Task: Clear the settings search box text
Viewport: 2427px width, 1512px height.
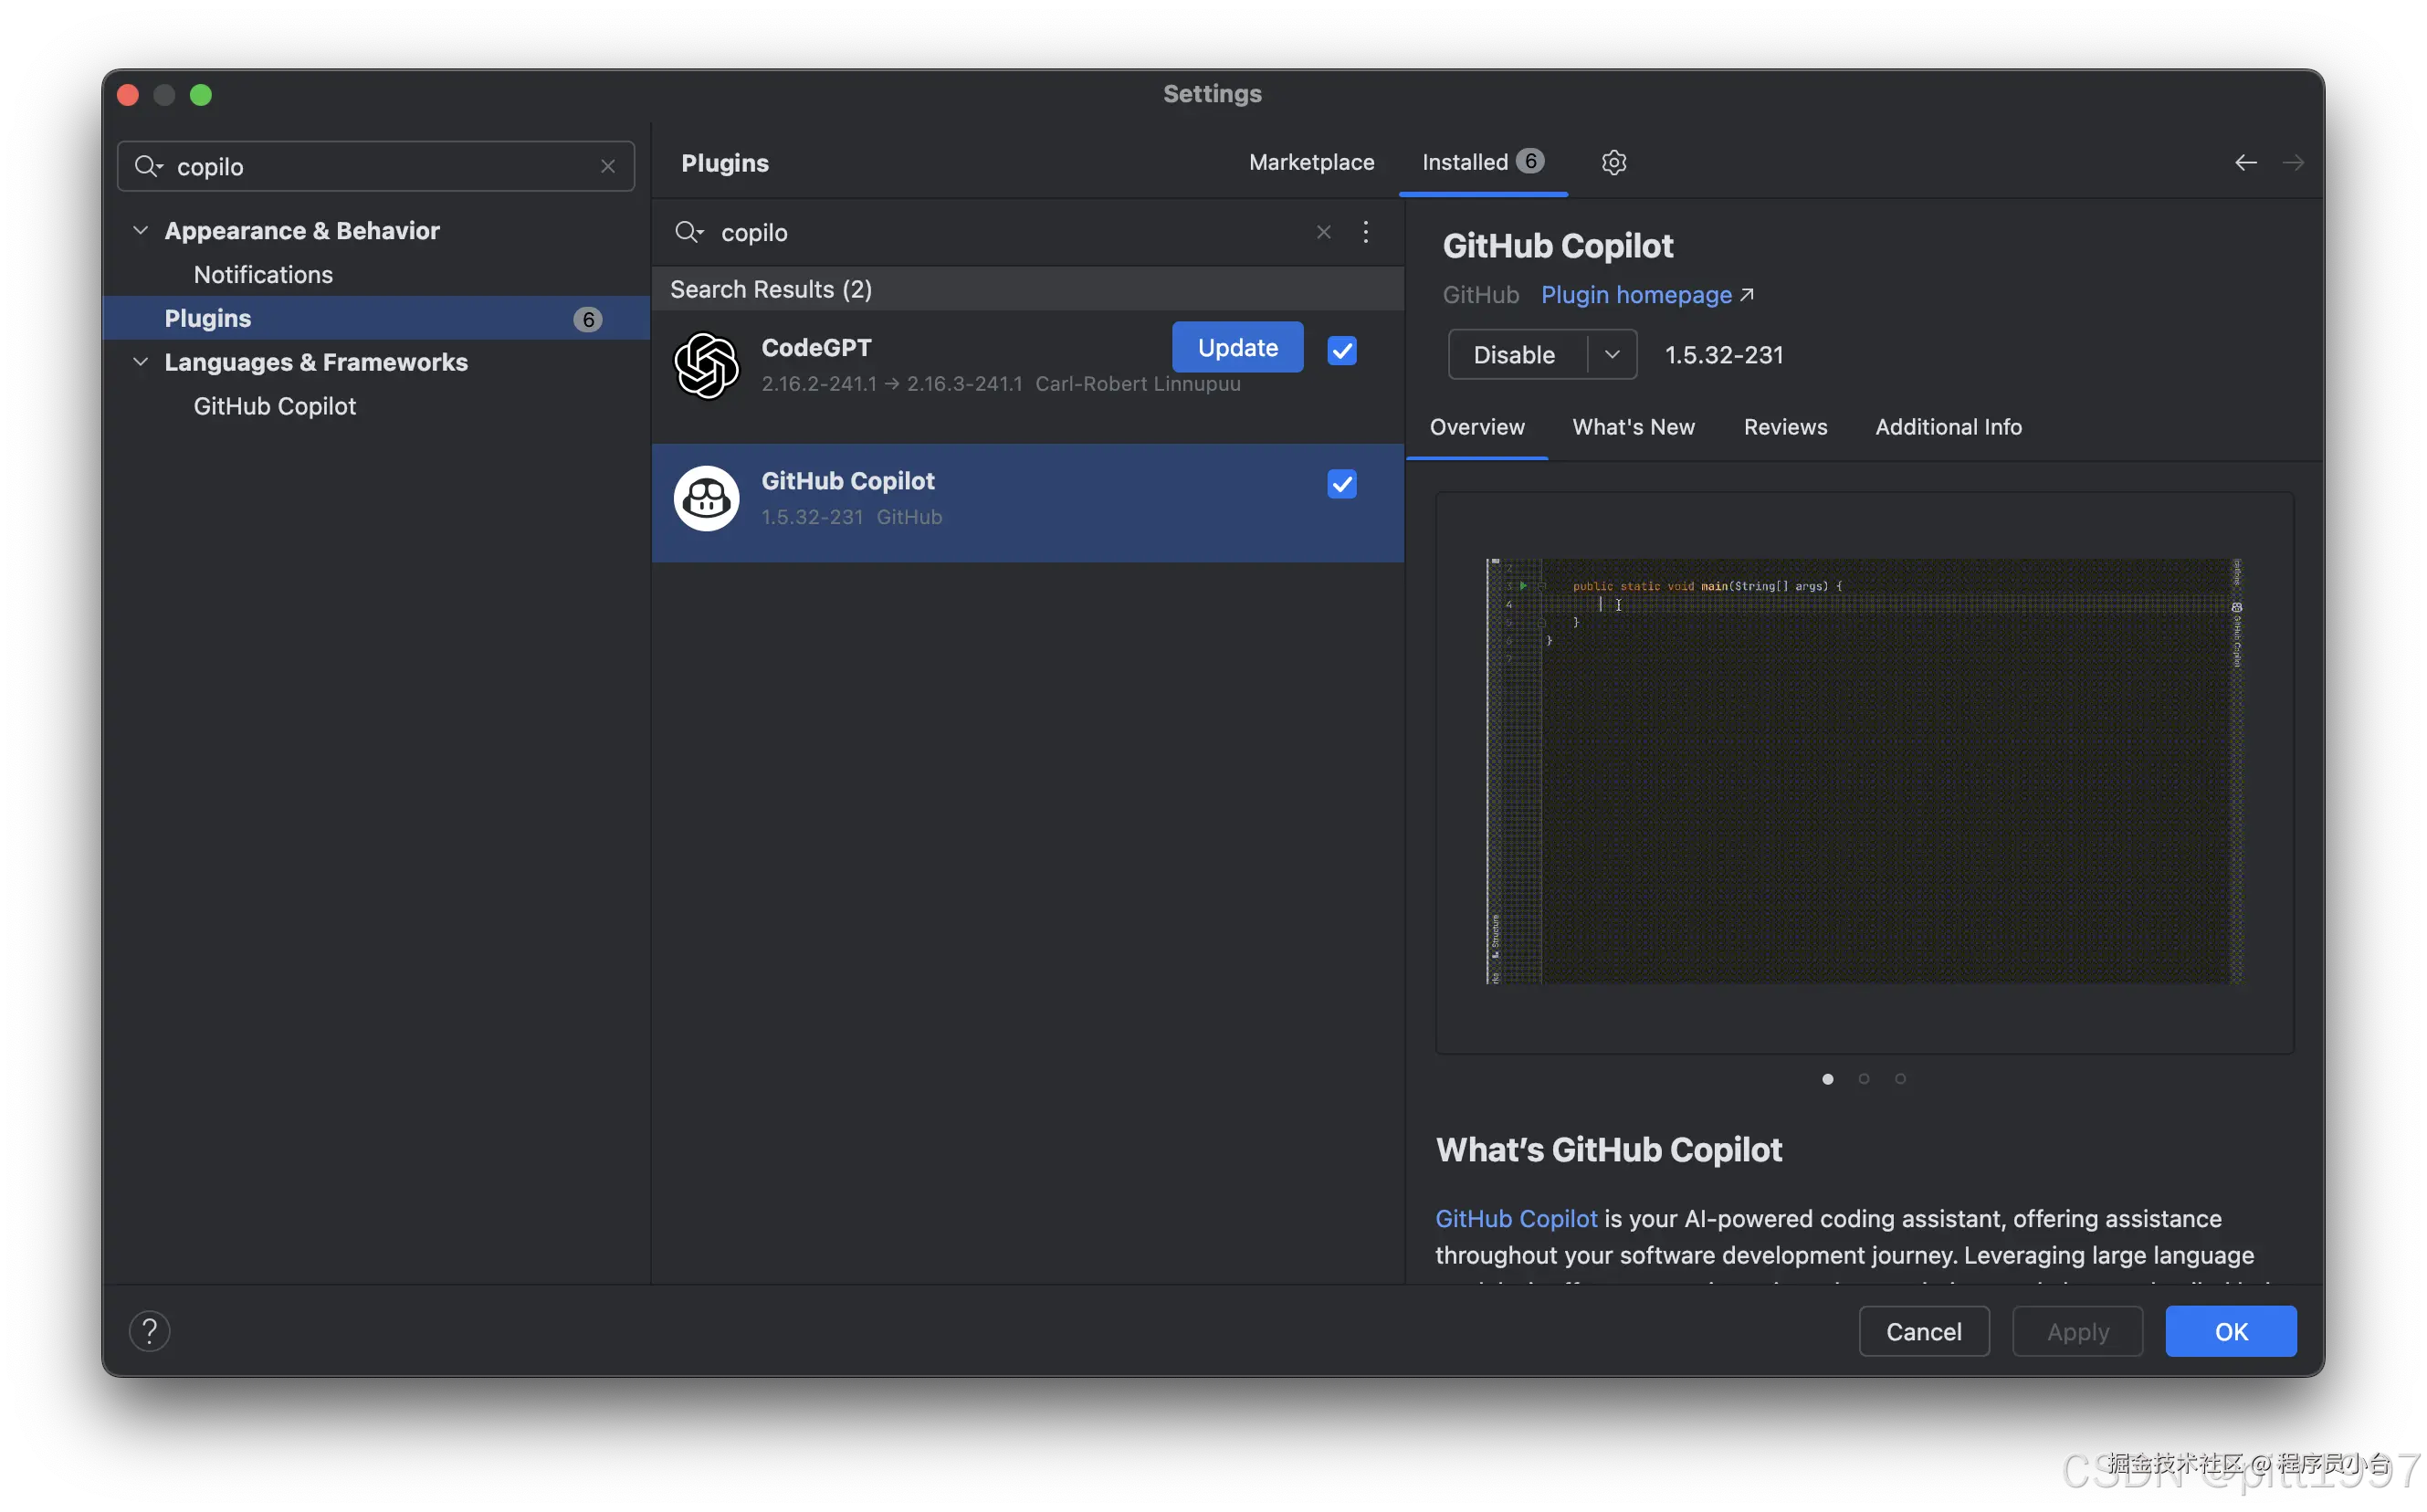Action: click(x=607, y=166)
